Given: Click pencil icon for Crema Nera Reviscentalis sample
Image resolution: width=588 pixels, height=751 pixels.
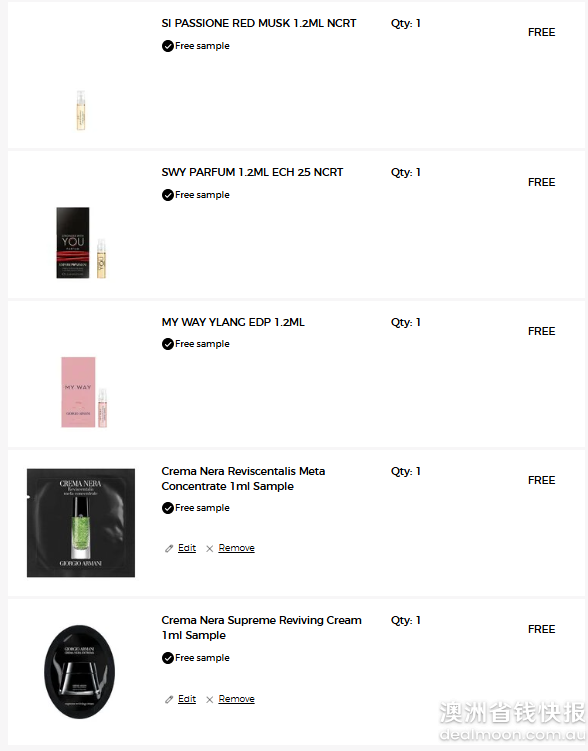Looking at the screenshot, I should point(169,548).
